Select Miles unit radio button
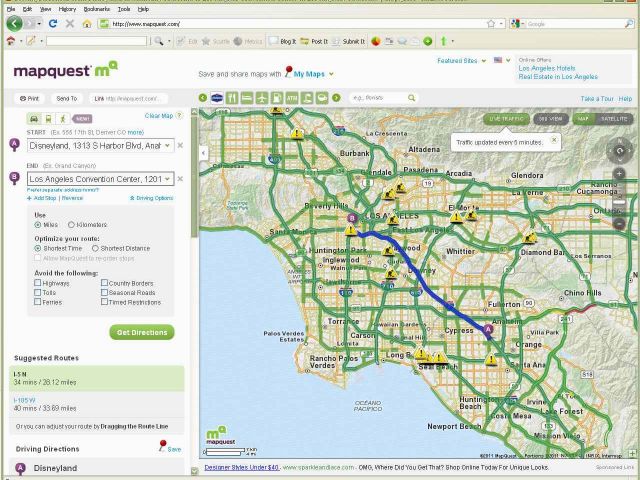640x480 pixels. coord(38,225)
